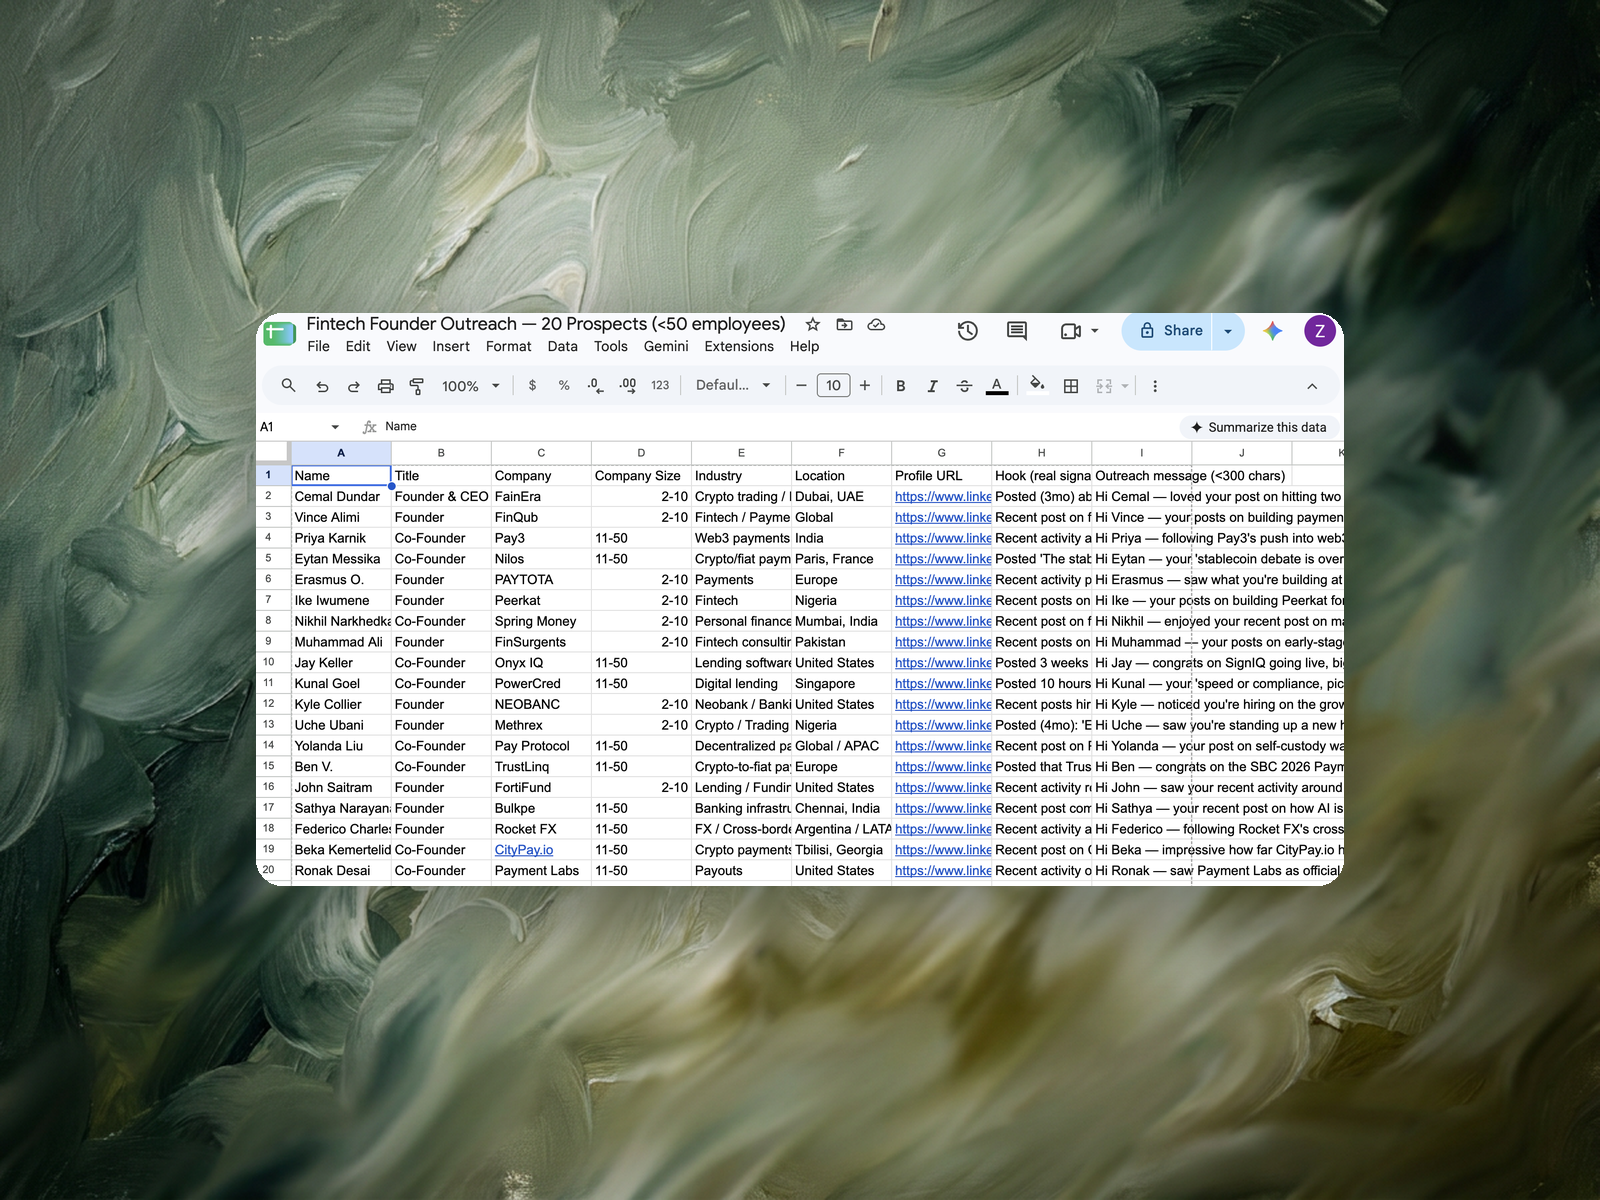Open the Extensions menu
This screenshot has width=1600, height=1200.
(x=739, y=346)
